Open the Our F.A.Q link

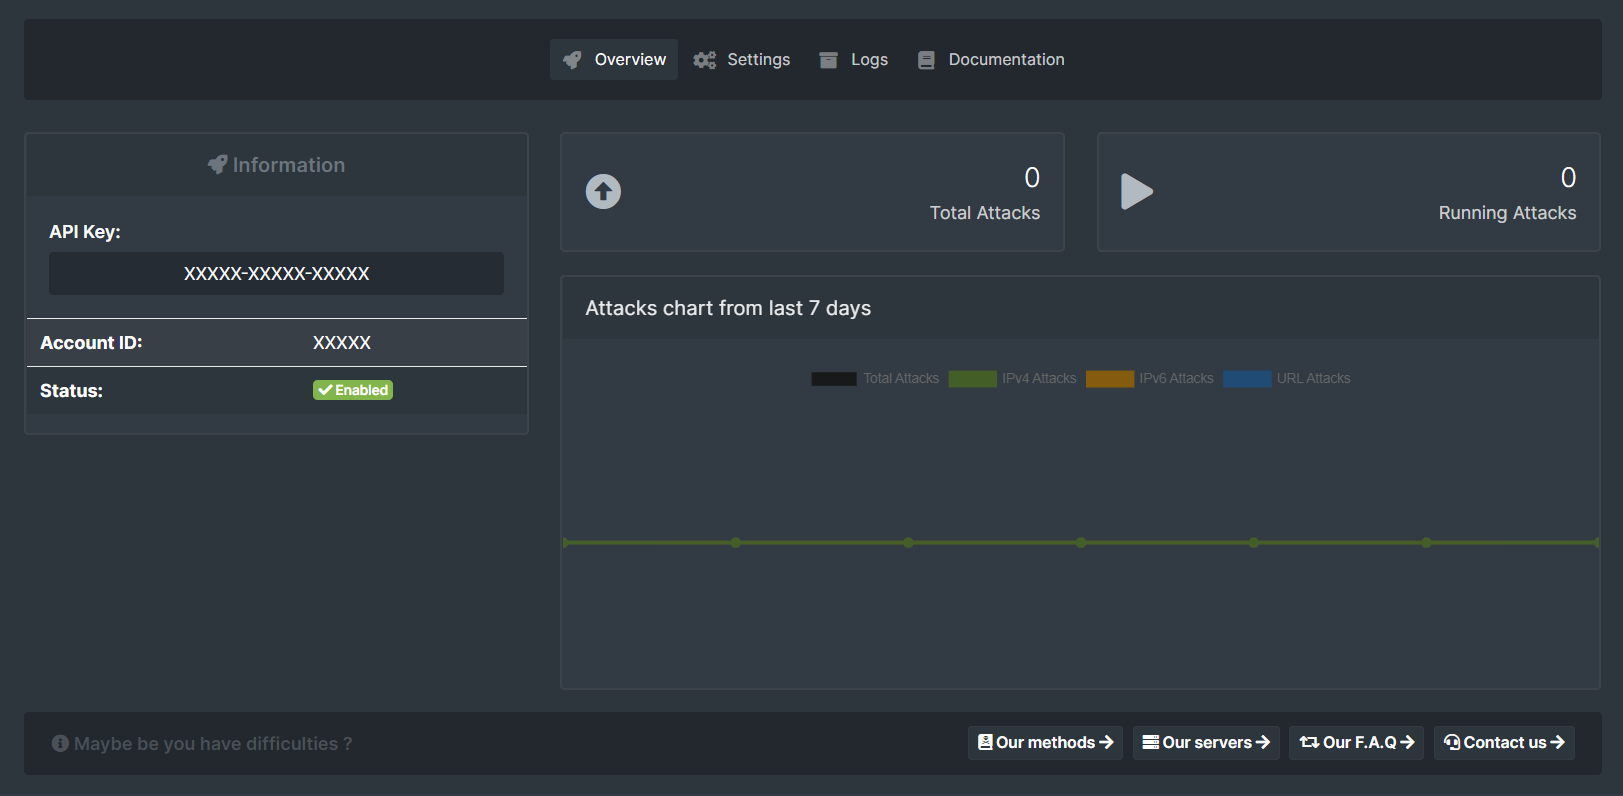pos(1357,743)
